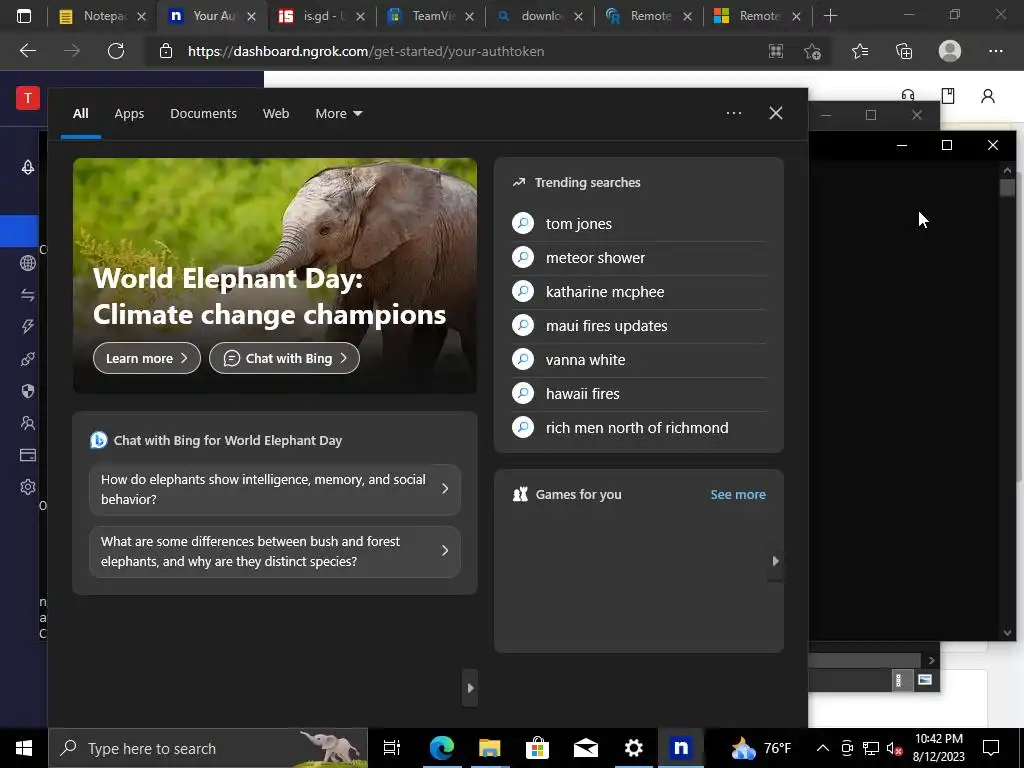
Task: Search trending hawaii fires
Action: [x=639, y=394]
